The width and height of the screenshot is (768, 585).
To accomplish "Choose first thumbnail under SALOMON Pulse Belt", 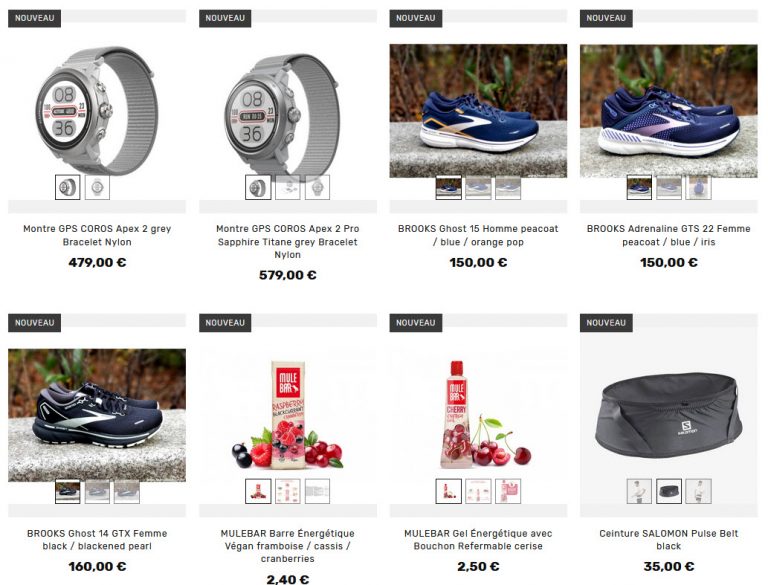I will click(x=639, y=491).
